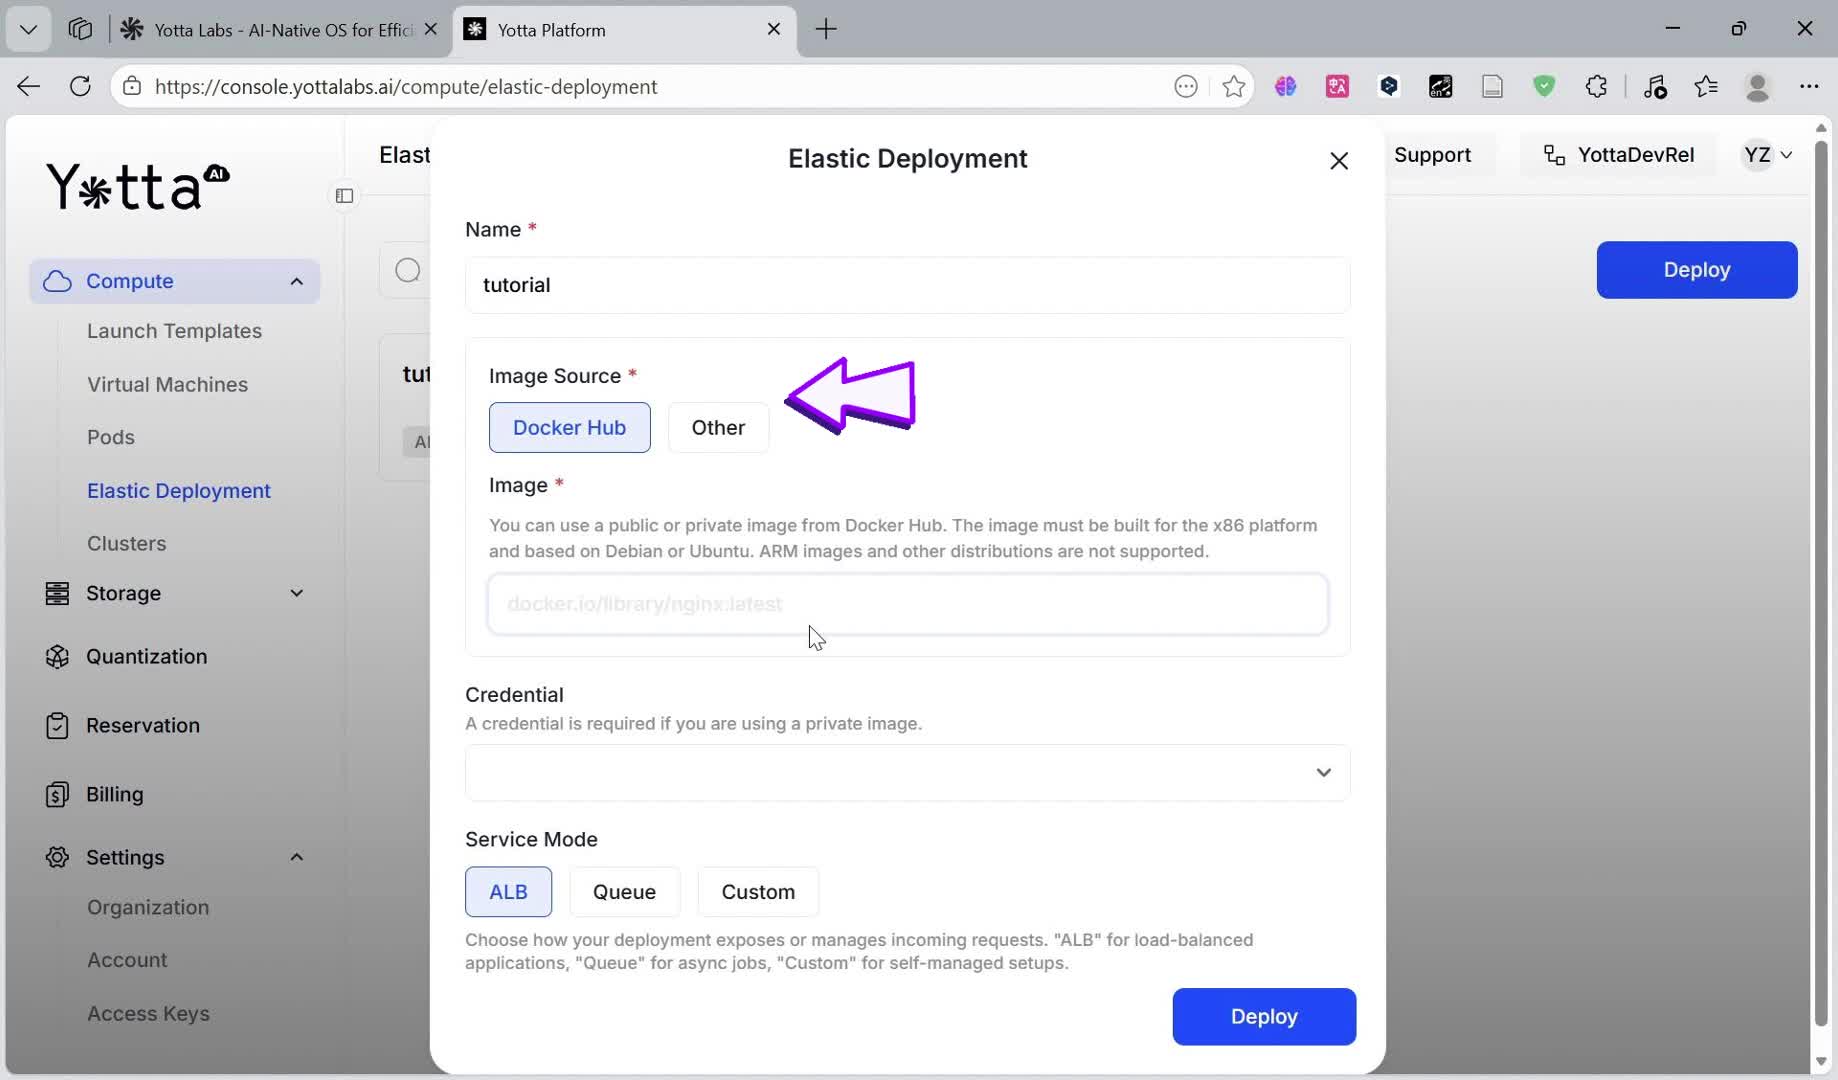Screen dimensions: 1838x1080
Task: Expand the Storage section
Action: click(296, 594)
